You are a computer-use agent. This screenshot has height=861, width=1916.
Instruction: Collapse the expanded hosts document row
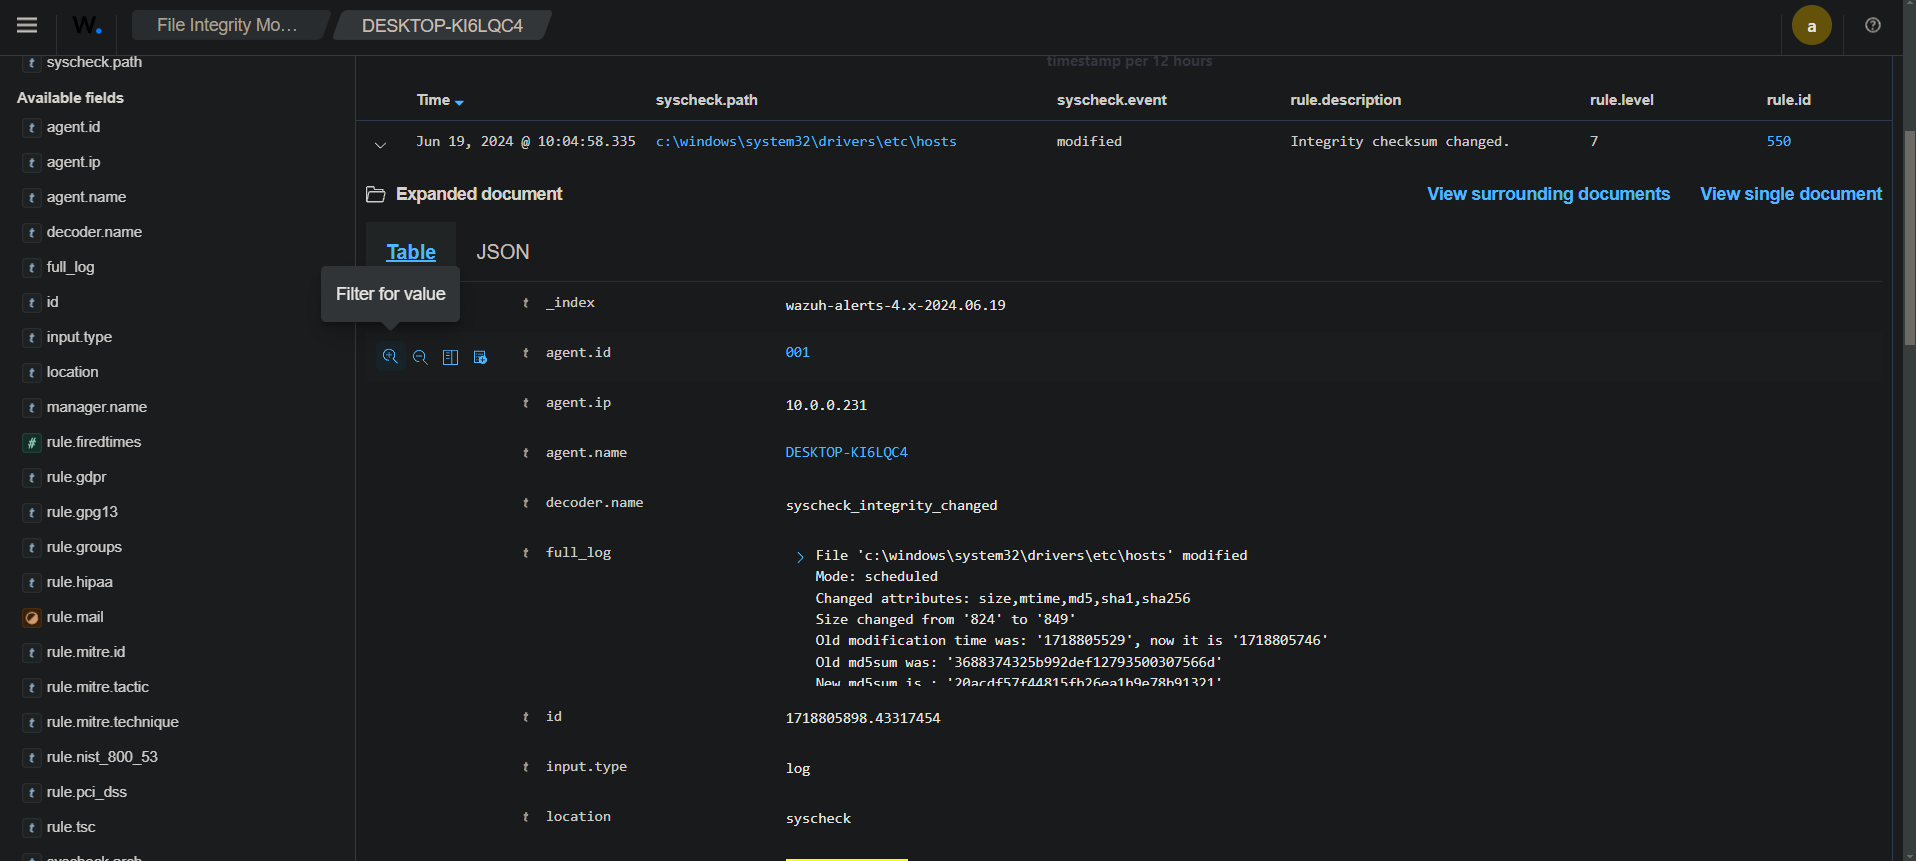click(380, 144)
